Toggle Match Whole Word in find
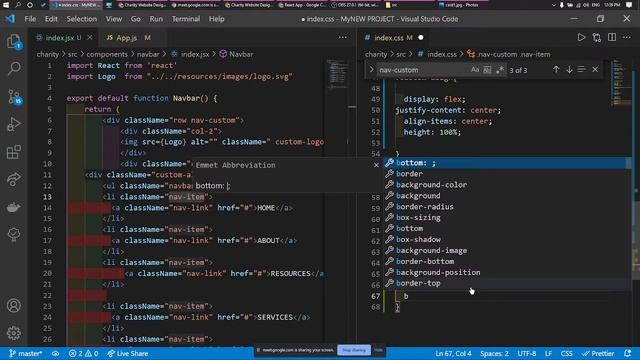Screen dimensions: 640x360 (487, 70)
